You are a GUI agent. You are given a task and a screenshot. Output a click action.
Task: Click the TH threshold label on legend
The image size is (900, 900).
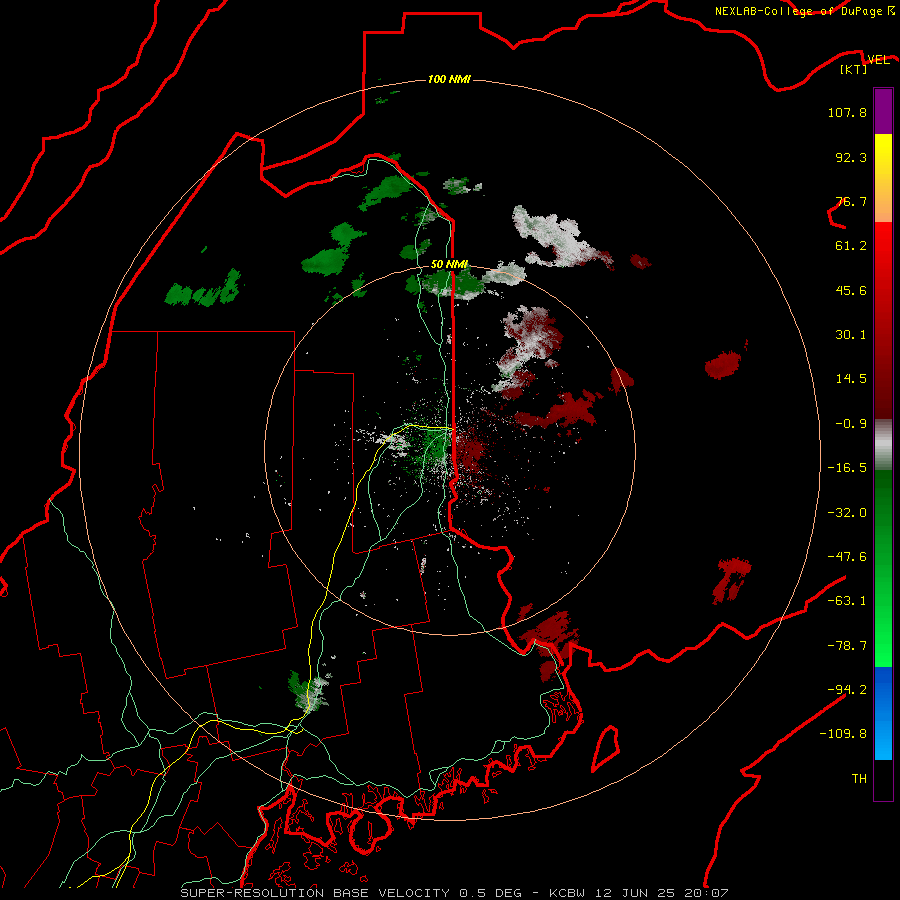(x=859, y=779)
